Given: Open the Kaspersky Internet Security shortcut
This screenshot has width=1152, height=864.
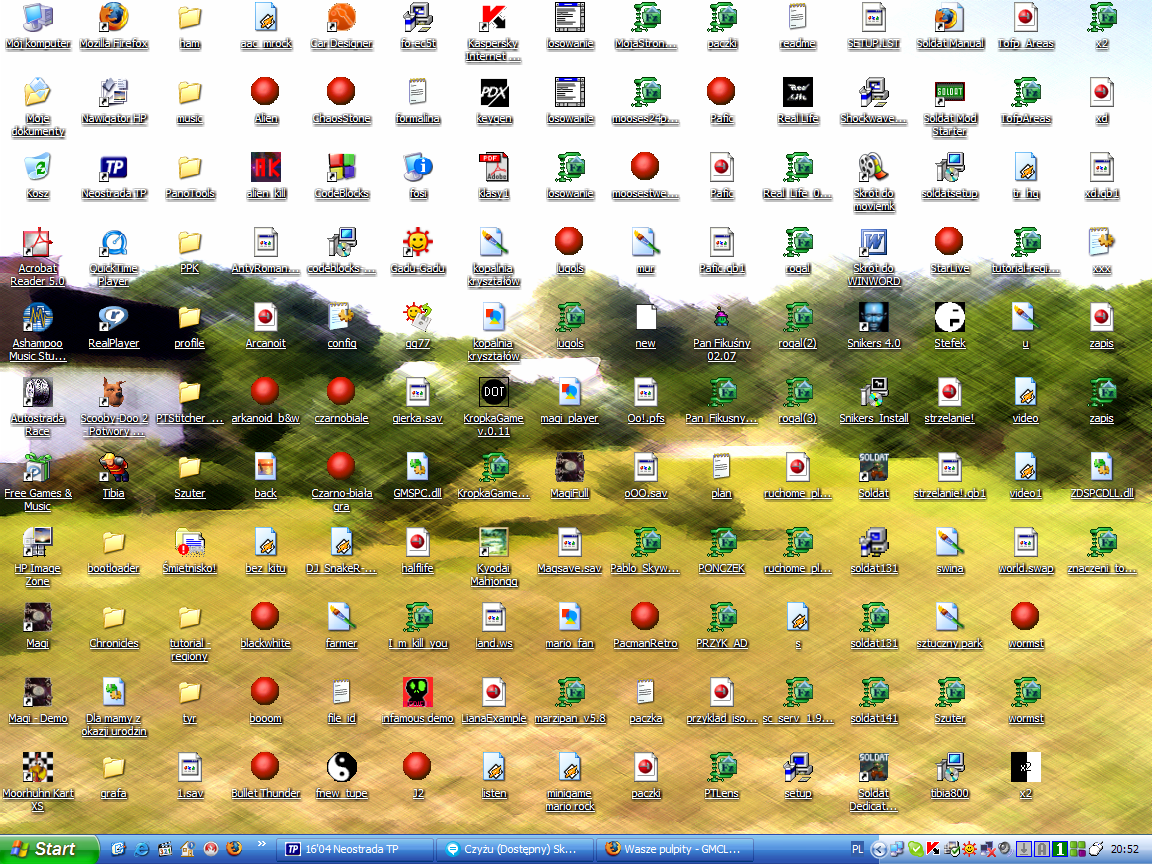Looking at the screenshot, I should [493, 19].
